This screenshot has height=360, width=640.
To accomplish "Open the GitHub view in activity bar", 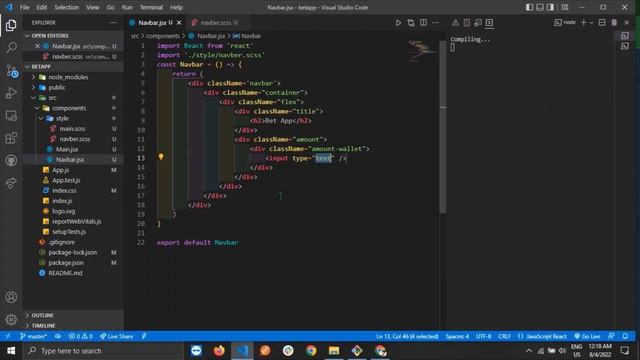I will (x=11, y=160).
